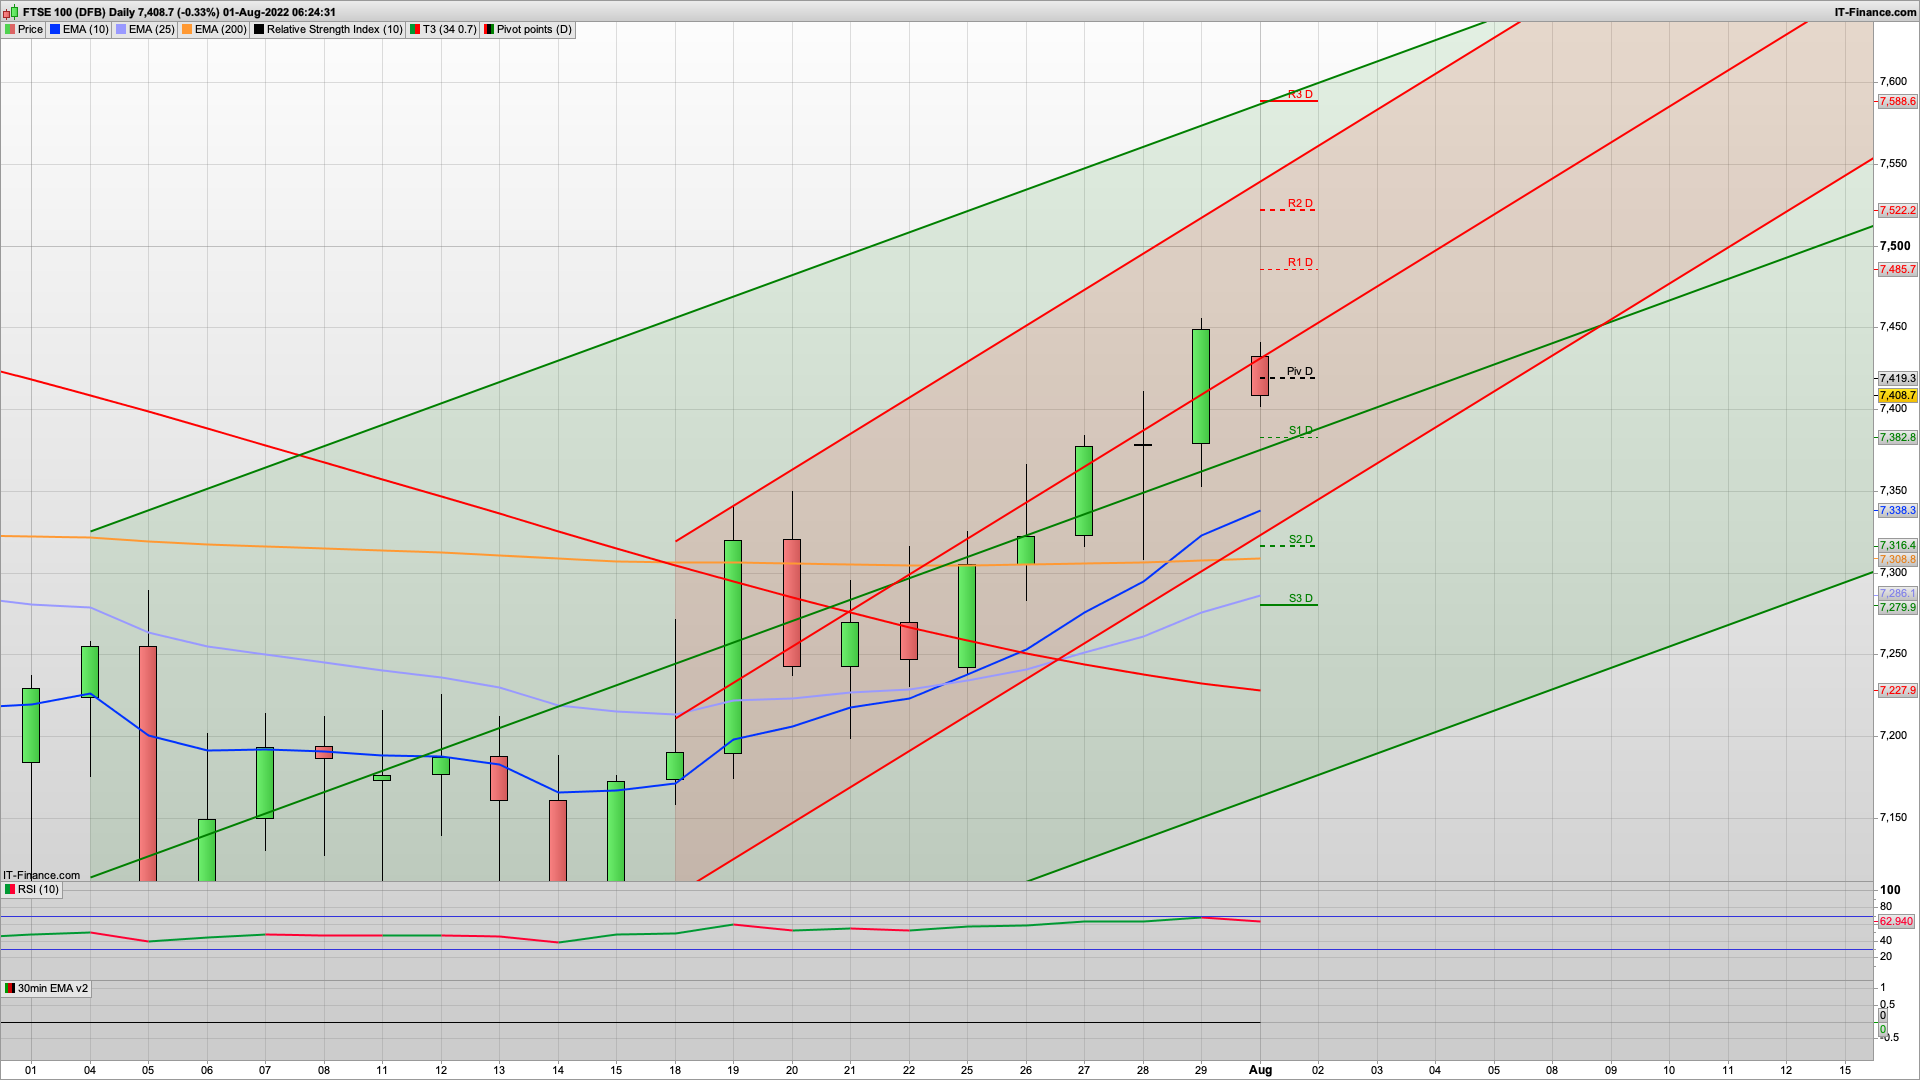Click the 05 date label near chart start

pyautogui.click(x=148, y=1069)
